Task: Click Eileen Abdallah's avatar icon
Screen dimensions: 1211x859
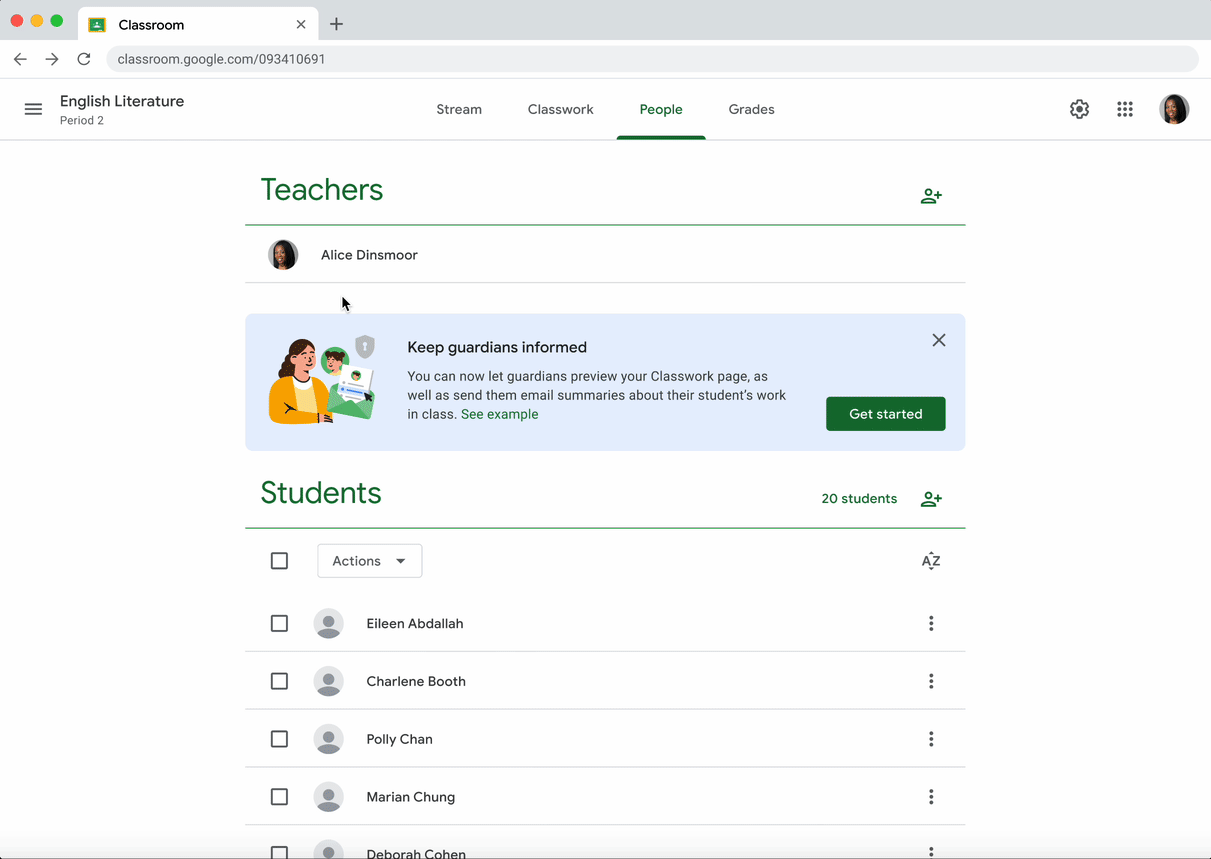Action: [328, 623]
